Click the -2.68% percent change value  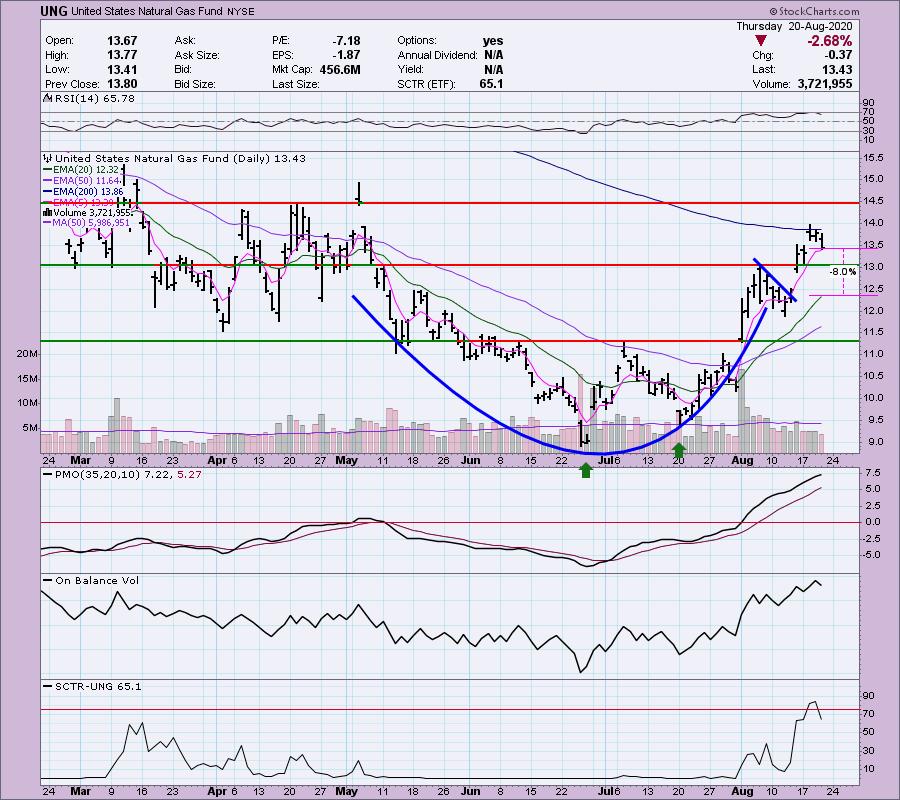click(829, 41)
